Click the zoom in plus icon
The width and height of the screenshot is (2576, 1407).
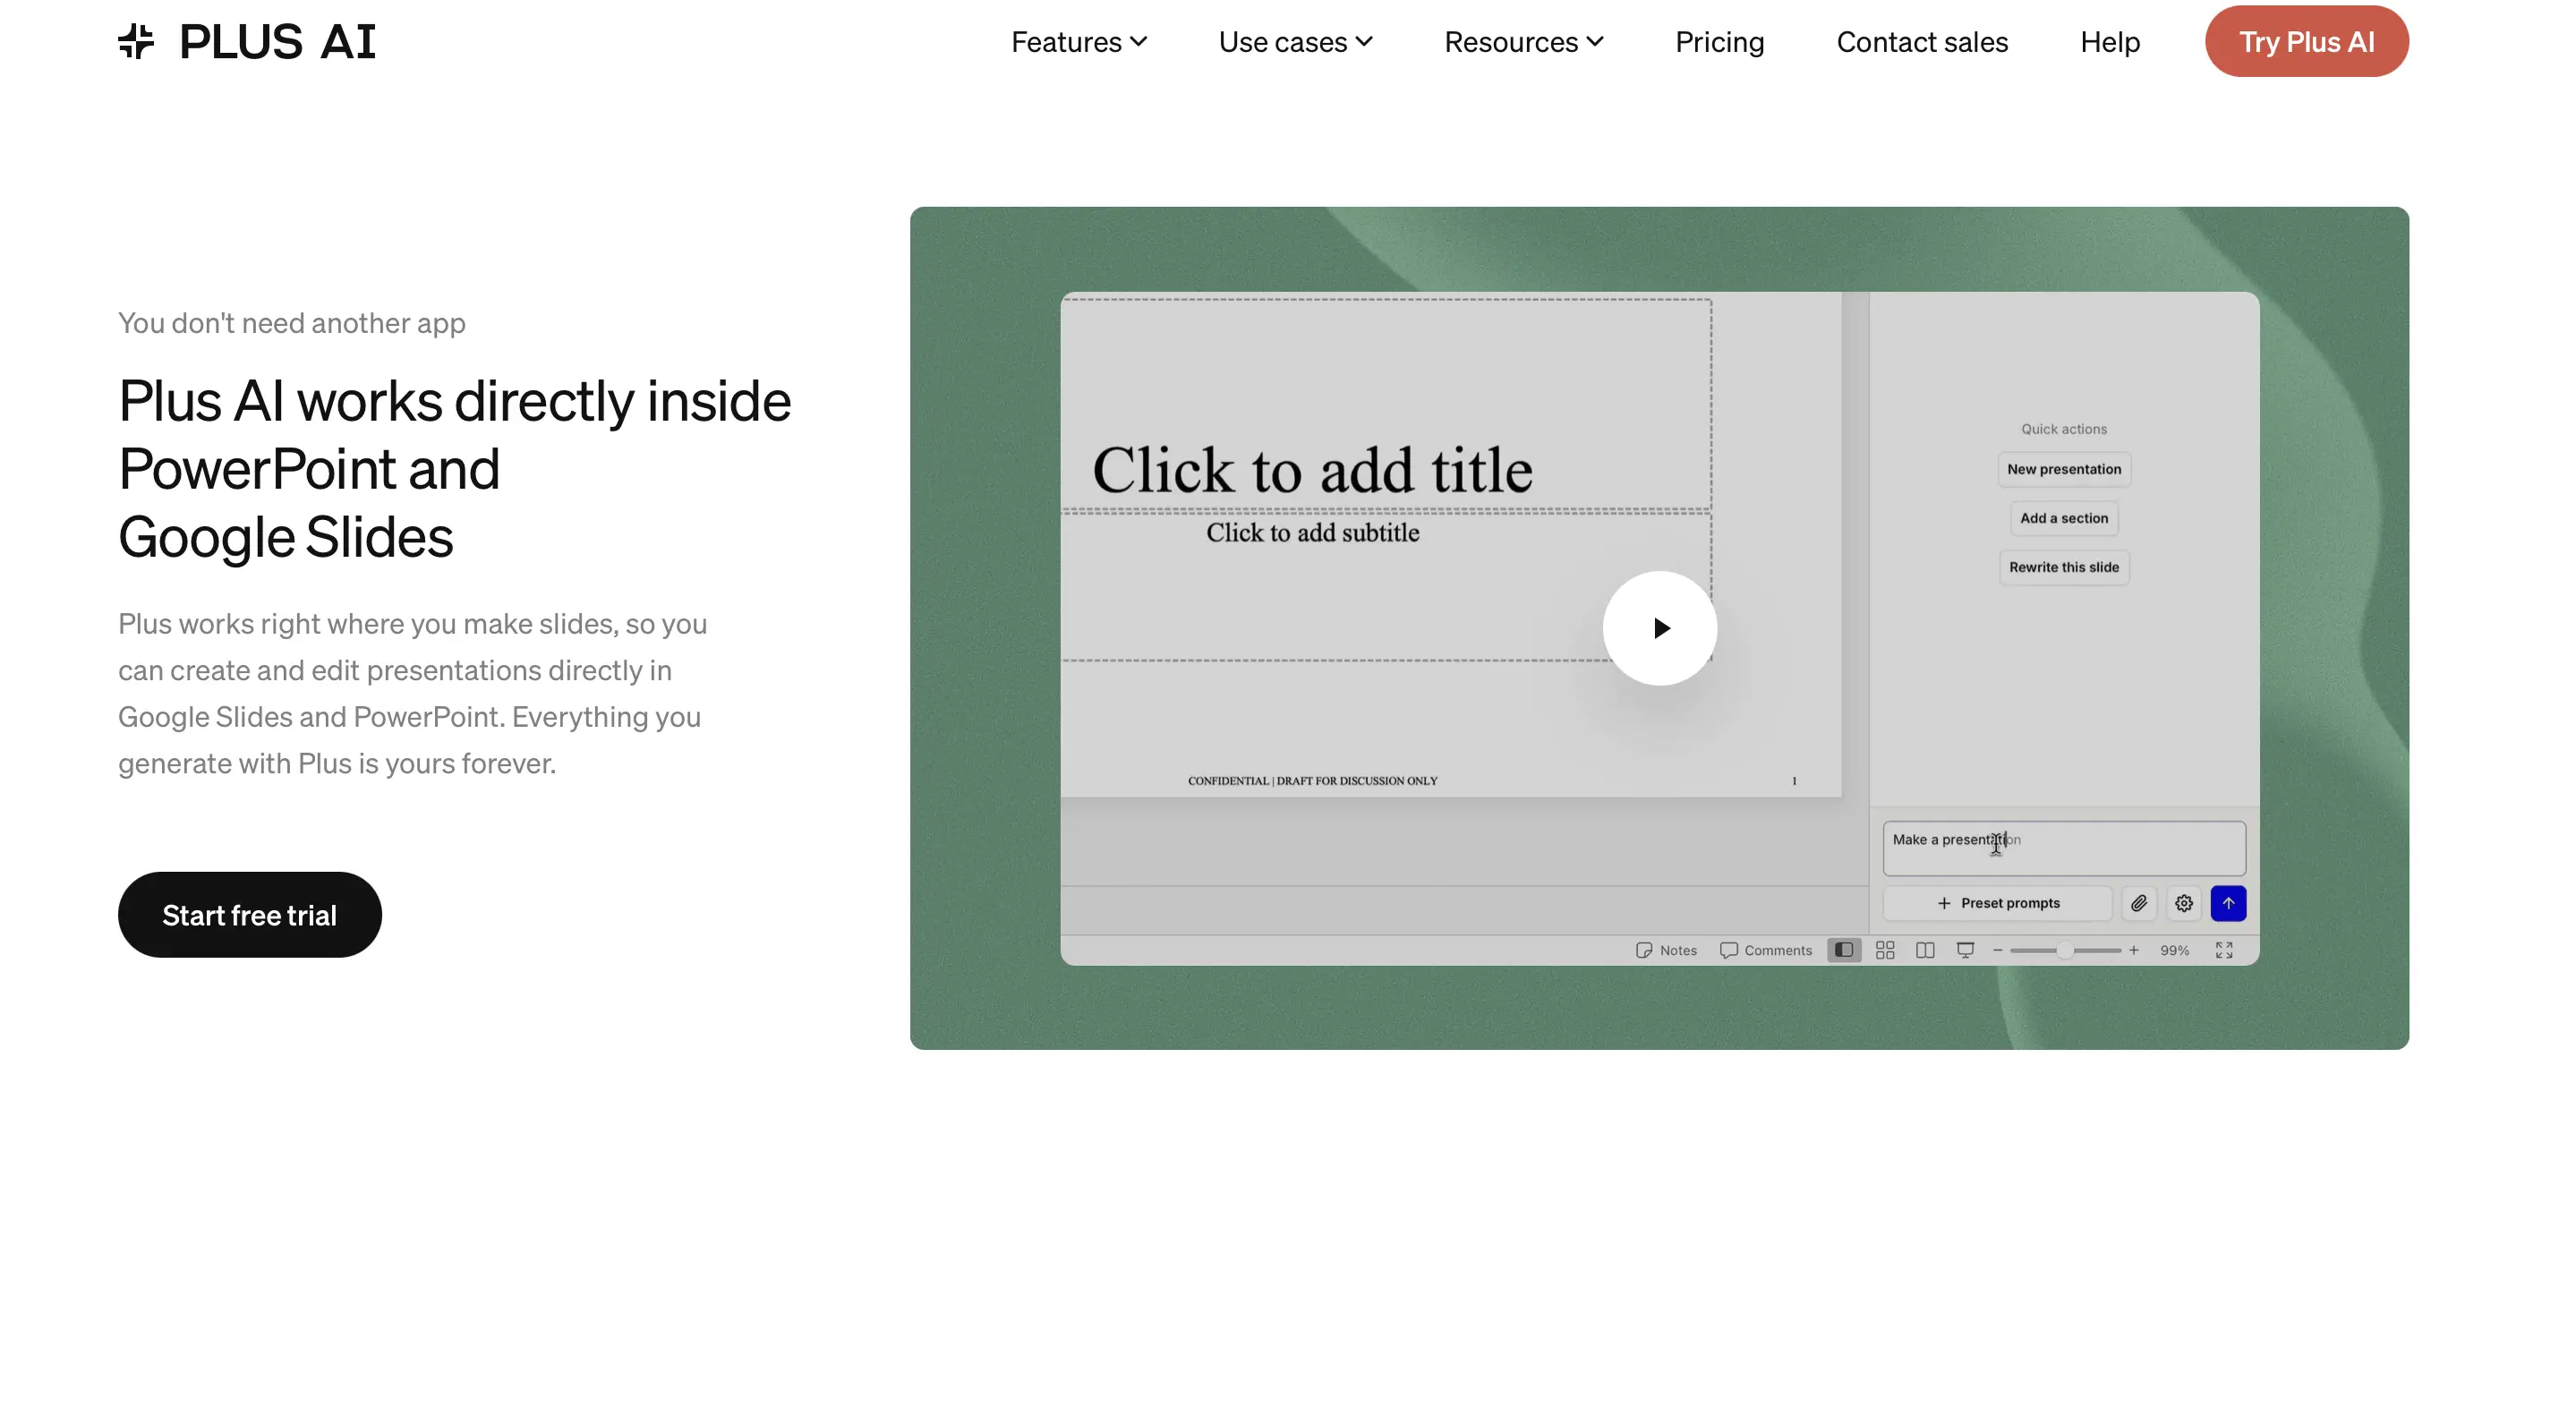[2134, 950]
